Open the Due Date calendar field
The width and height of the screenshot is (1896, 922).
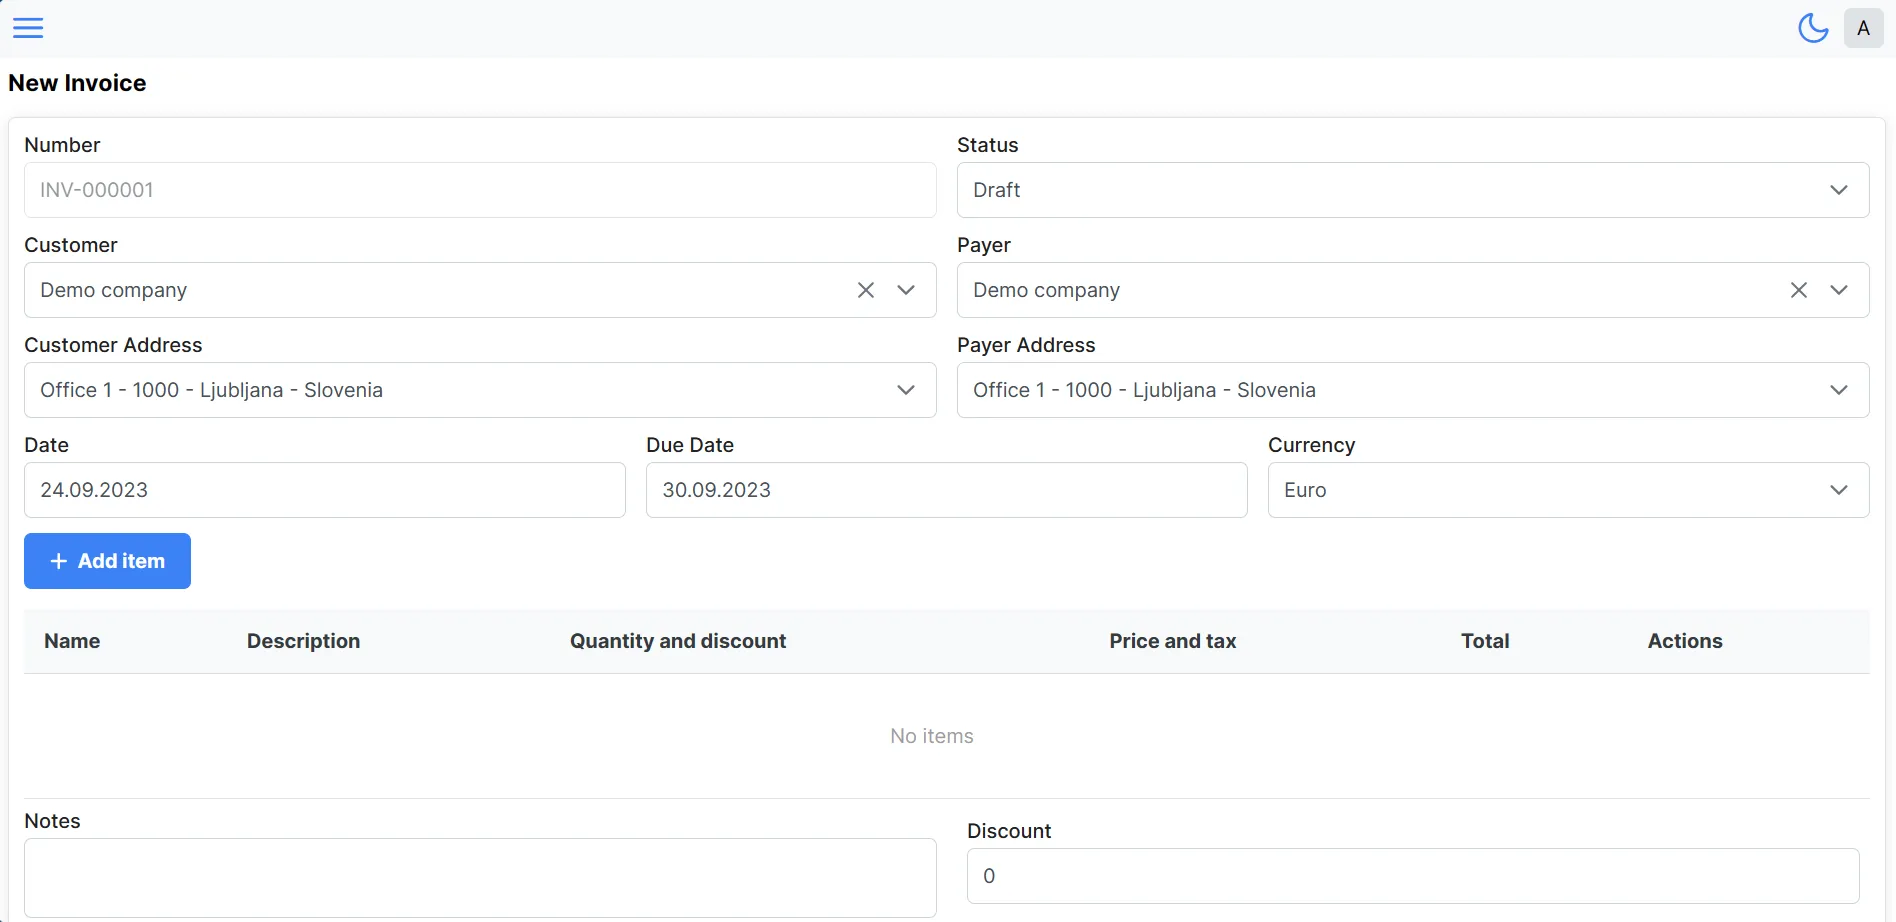pyautogui.click(x=946, y=490)
